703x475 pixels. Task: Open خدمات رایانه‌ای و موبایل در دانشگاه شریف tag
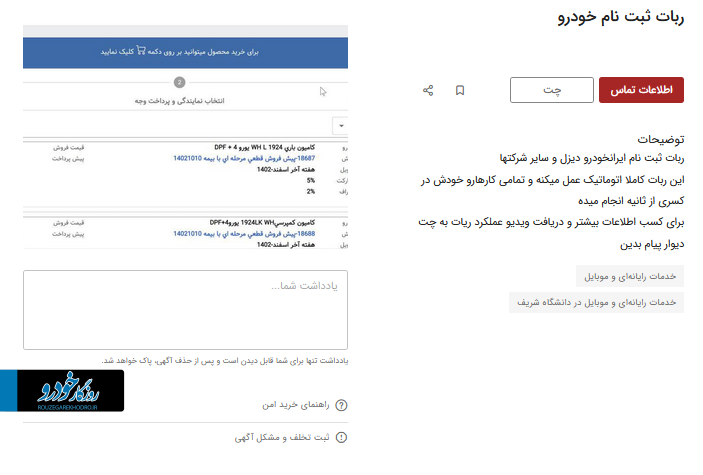[596, 302]
